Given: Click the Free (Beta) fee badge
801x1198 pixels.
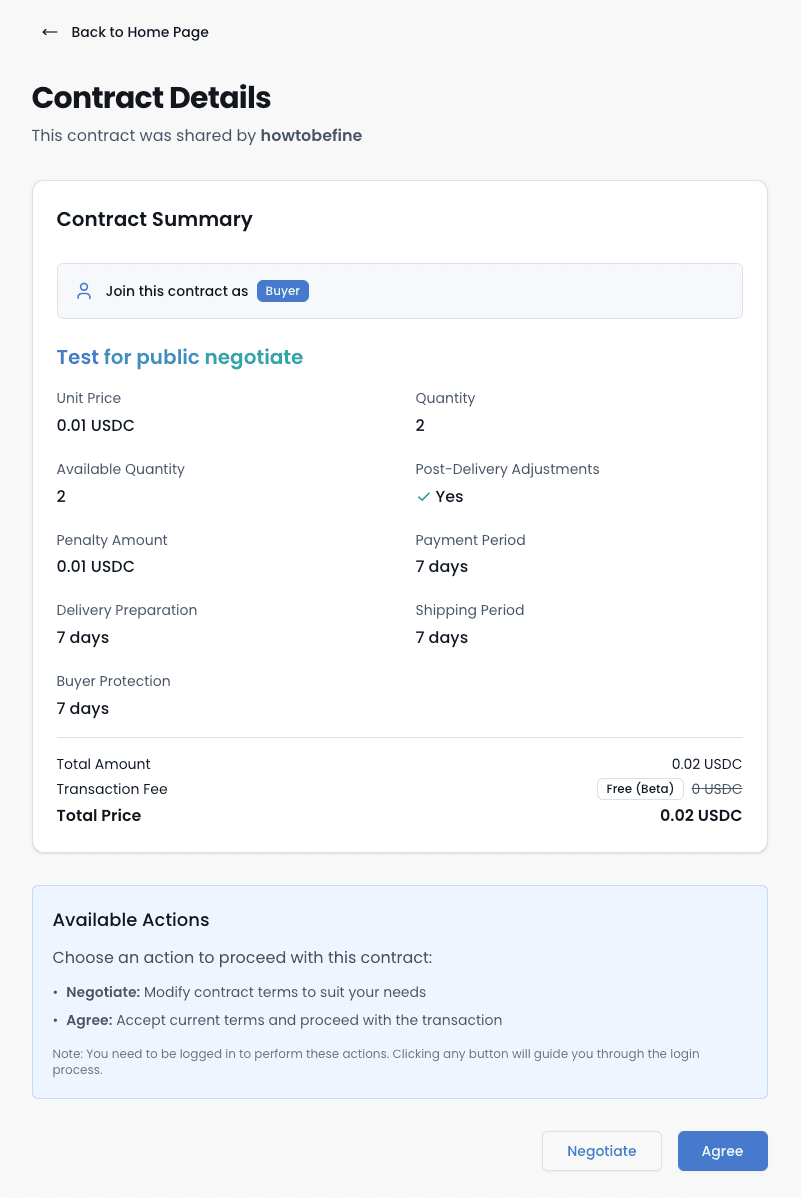Looking at the screenshot, I should [639, 788].
